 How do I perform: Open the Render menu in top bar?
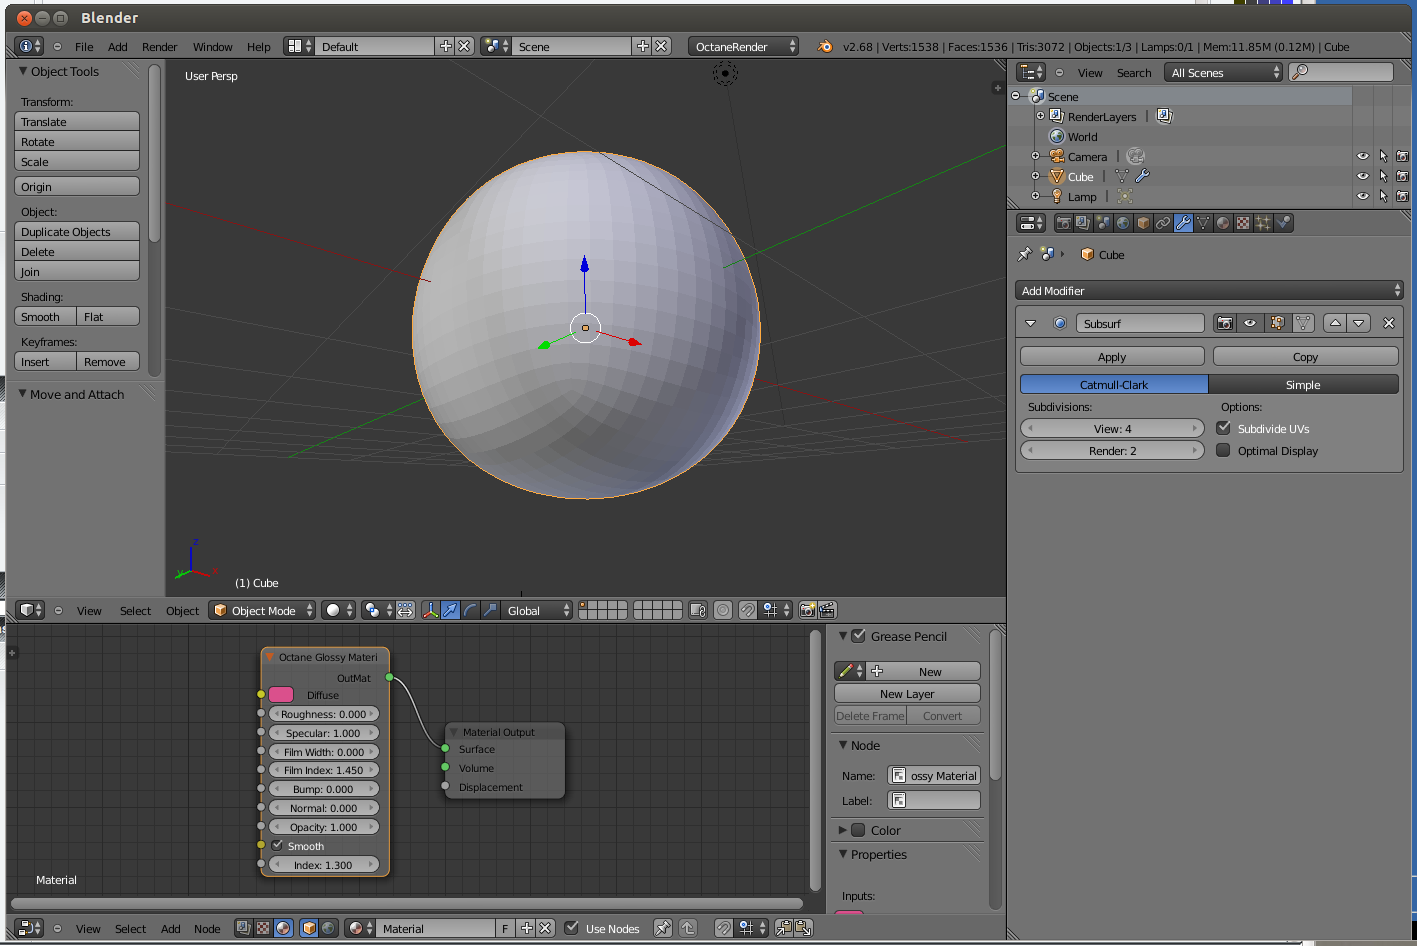[x=160, y=47]
